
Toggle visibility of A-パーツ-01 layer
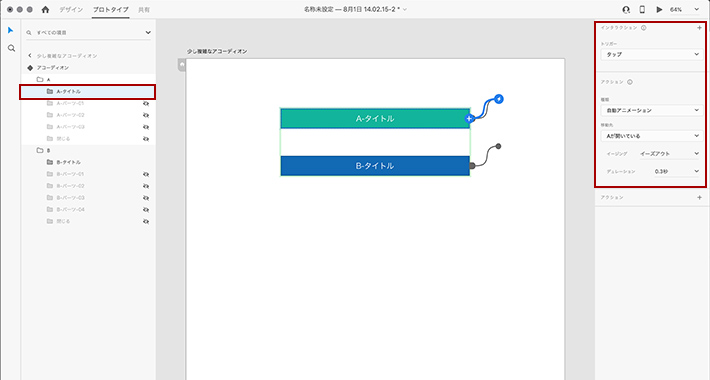tap(146, 103)
